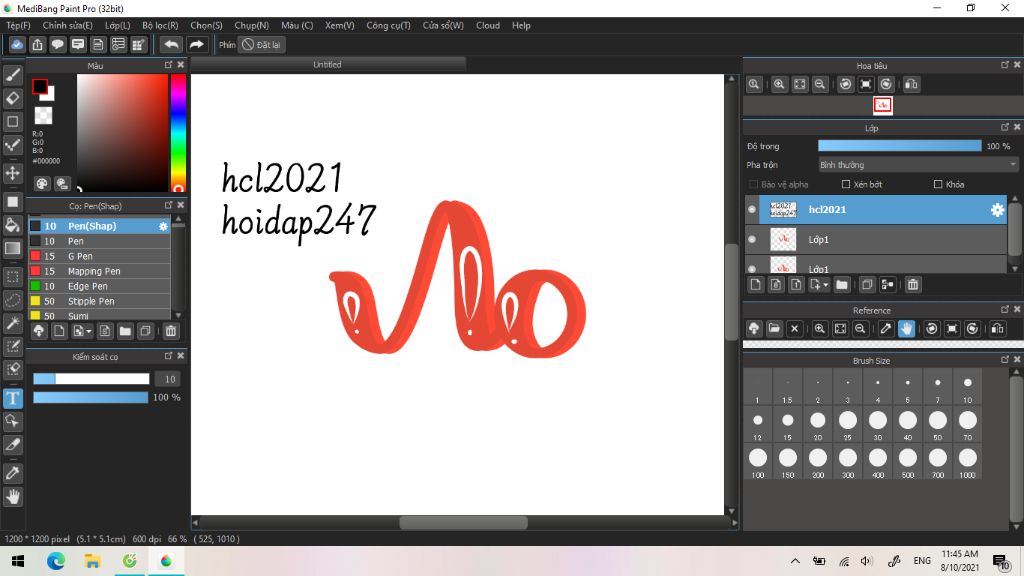Pick brush size 1000 preset
This screenshot has height=576, width=1024.
pos(967,462)
